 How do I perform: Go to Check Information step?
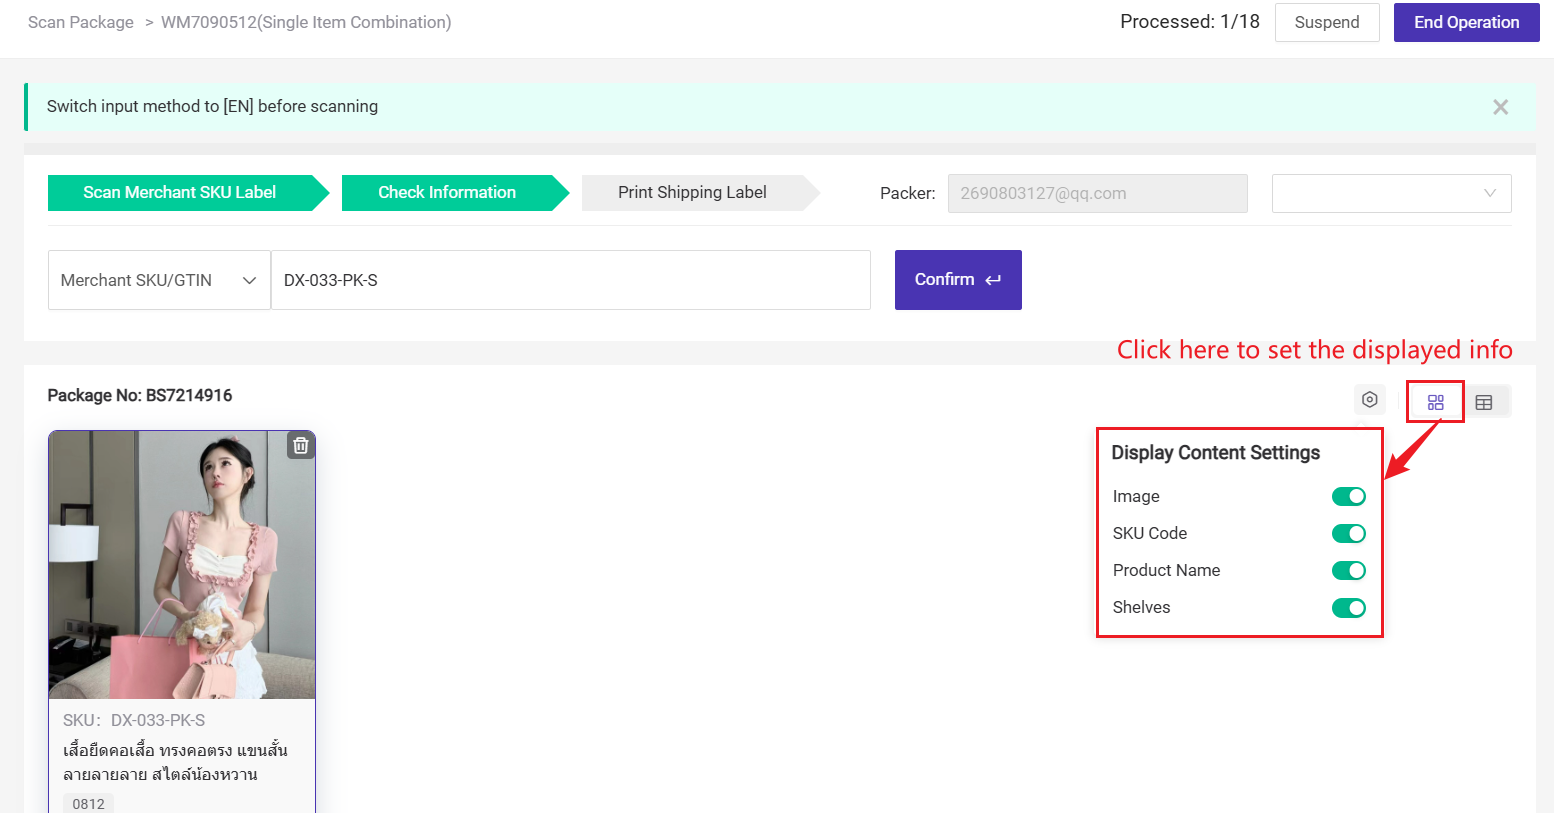coord(455,193)
